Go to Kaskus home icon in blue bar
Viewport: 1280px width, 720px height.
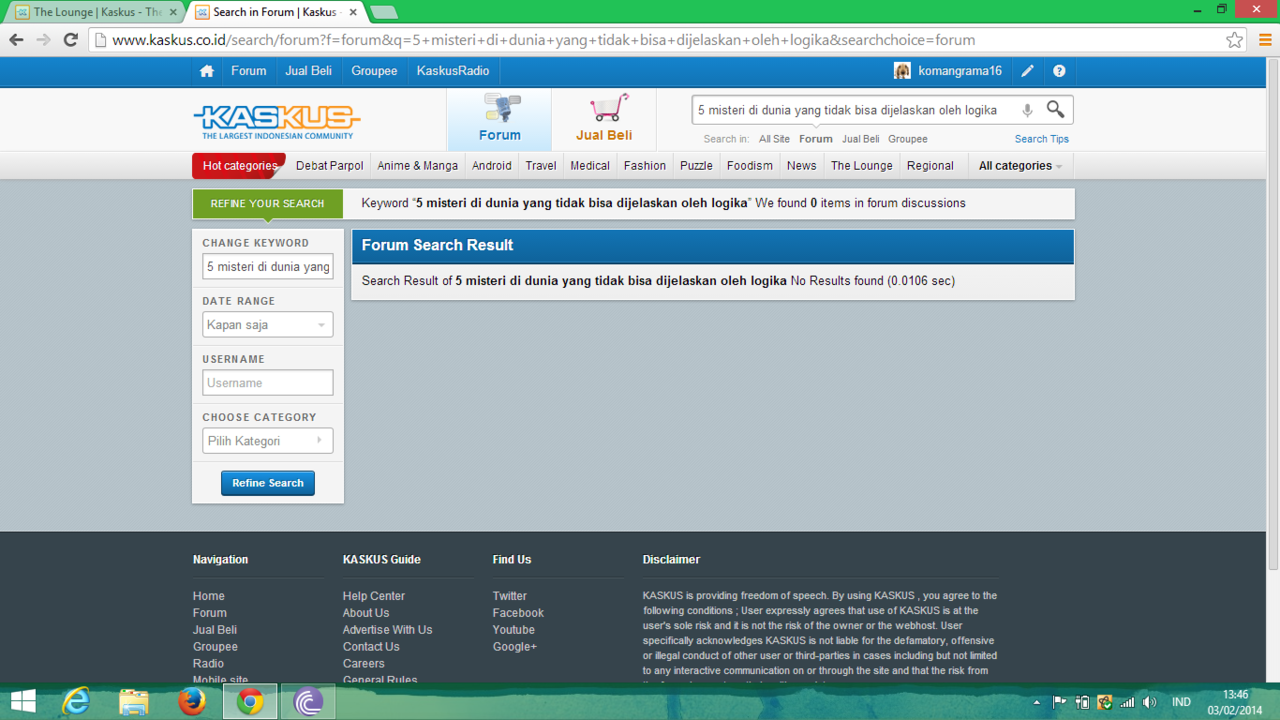click(x=207, y=71)
